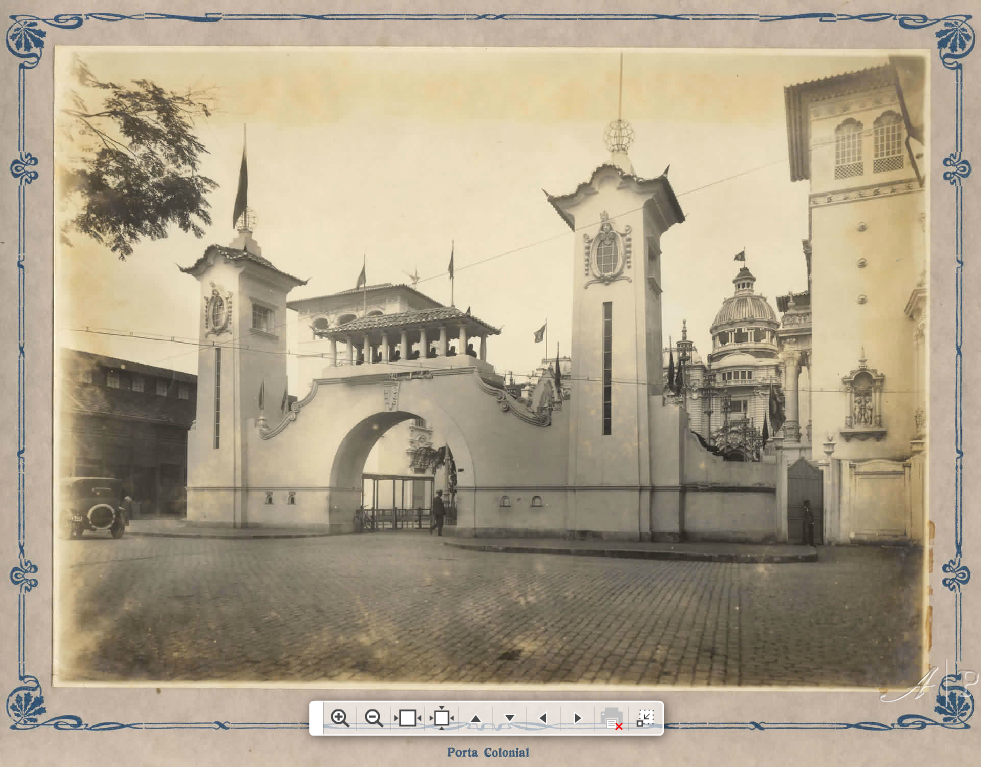981x767 pixels.
Task: Pan the image right with right arrow
Action: click(577, 718)
